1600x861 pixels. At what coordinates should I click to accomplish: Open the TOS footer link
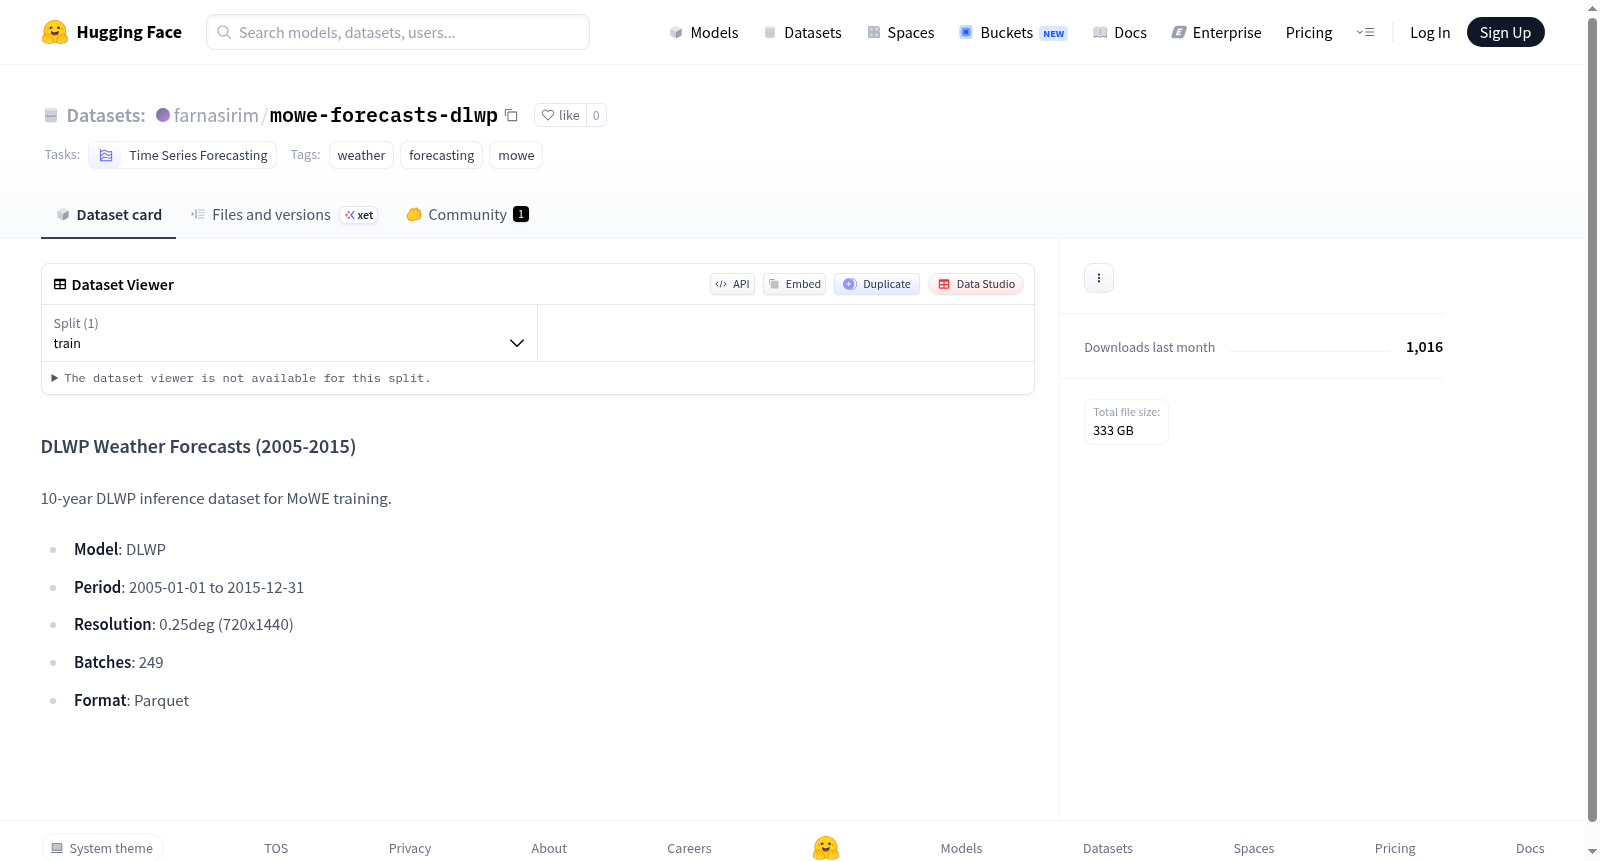pos(276,848)
